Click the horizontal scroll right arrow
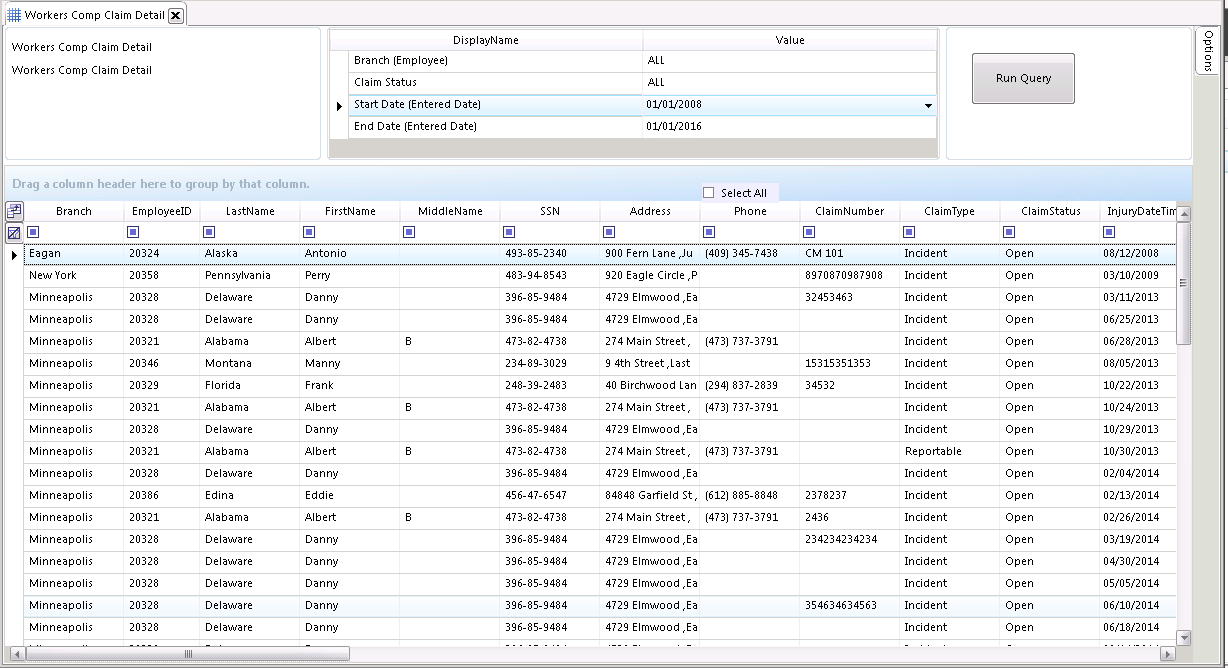The width and height of the screenshot is (1228, 668). tap(1166, 654)
